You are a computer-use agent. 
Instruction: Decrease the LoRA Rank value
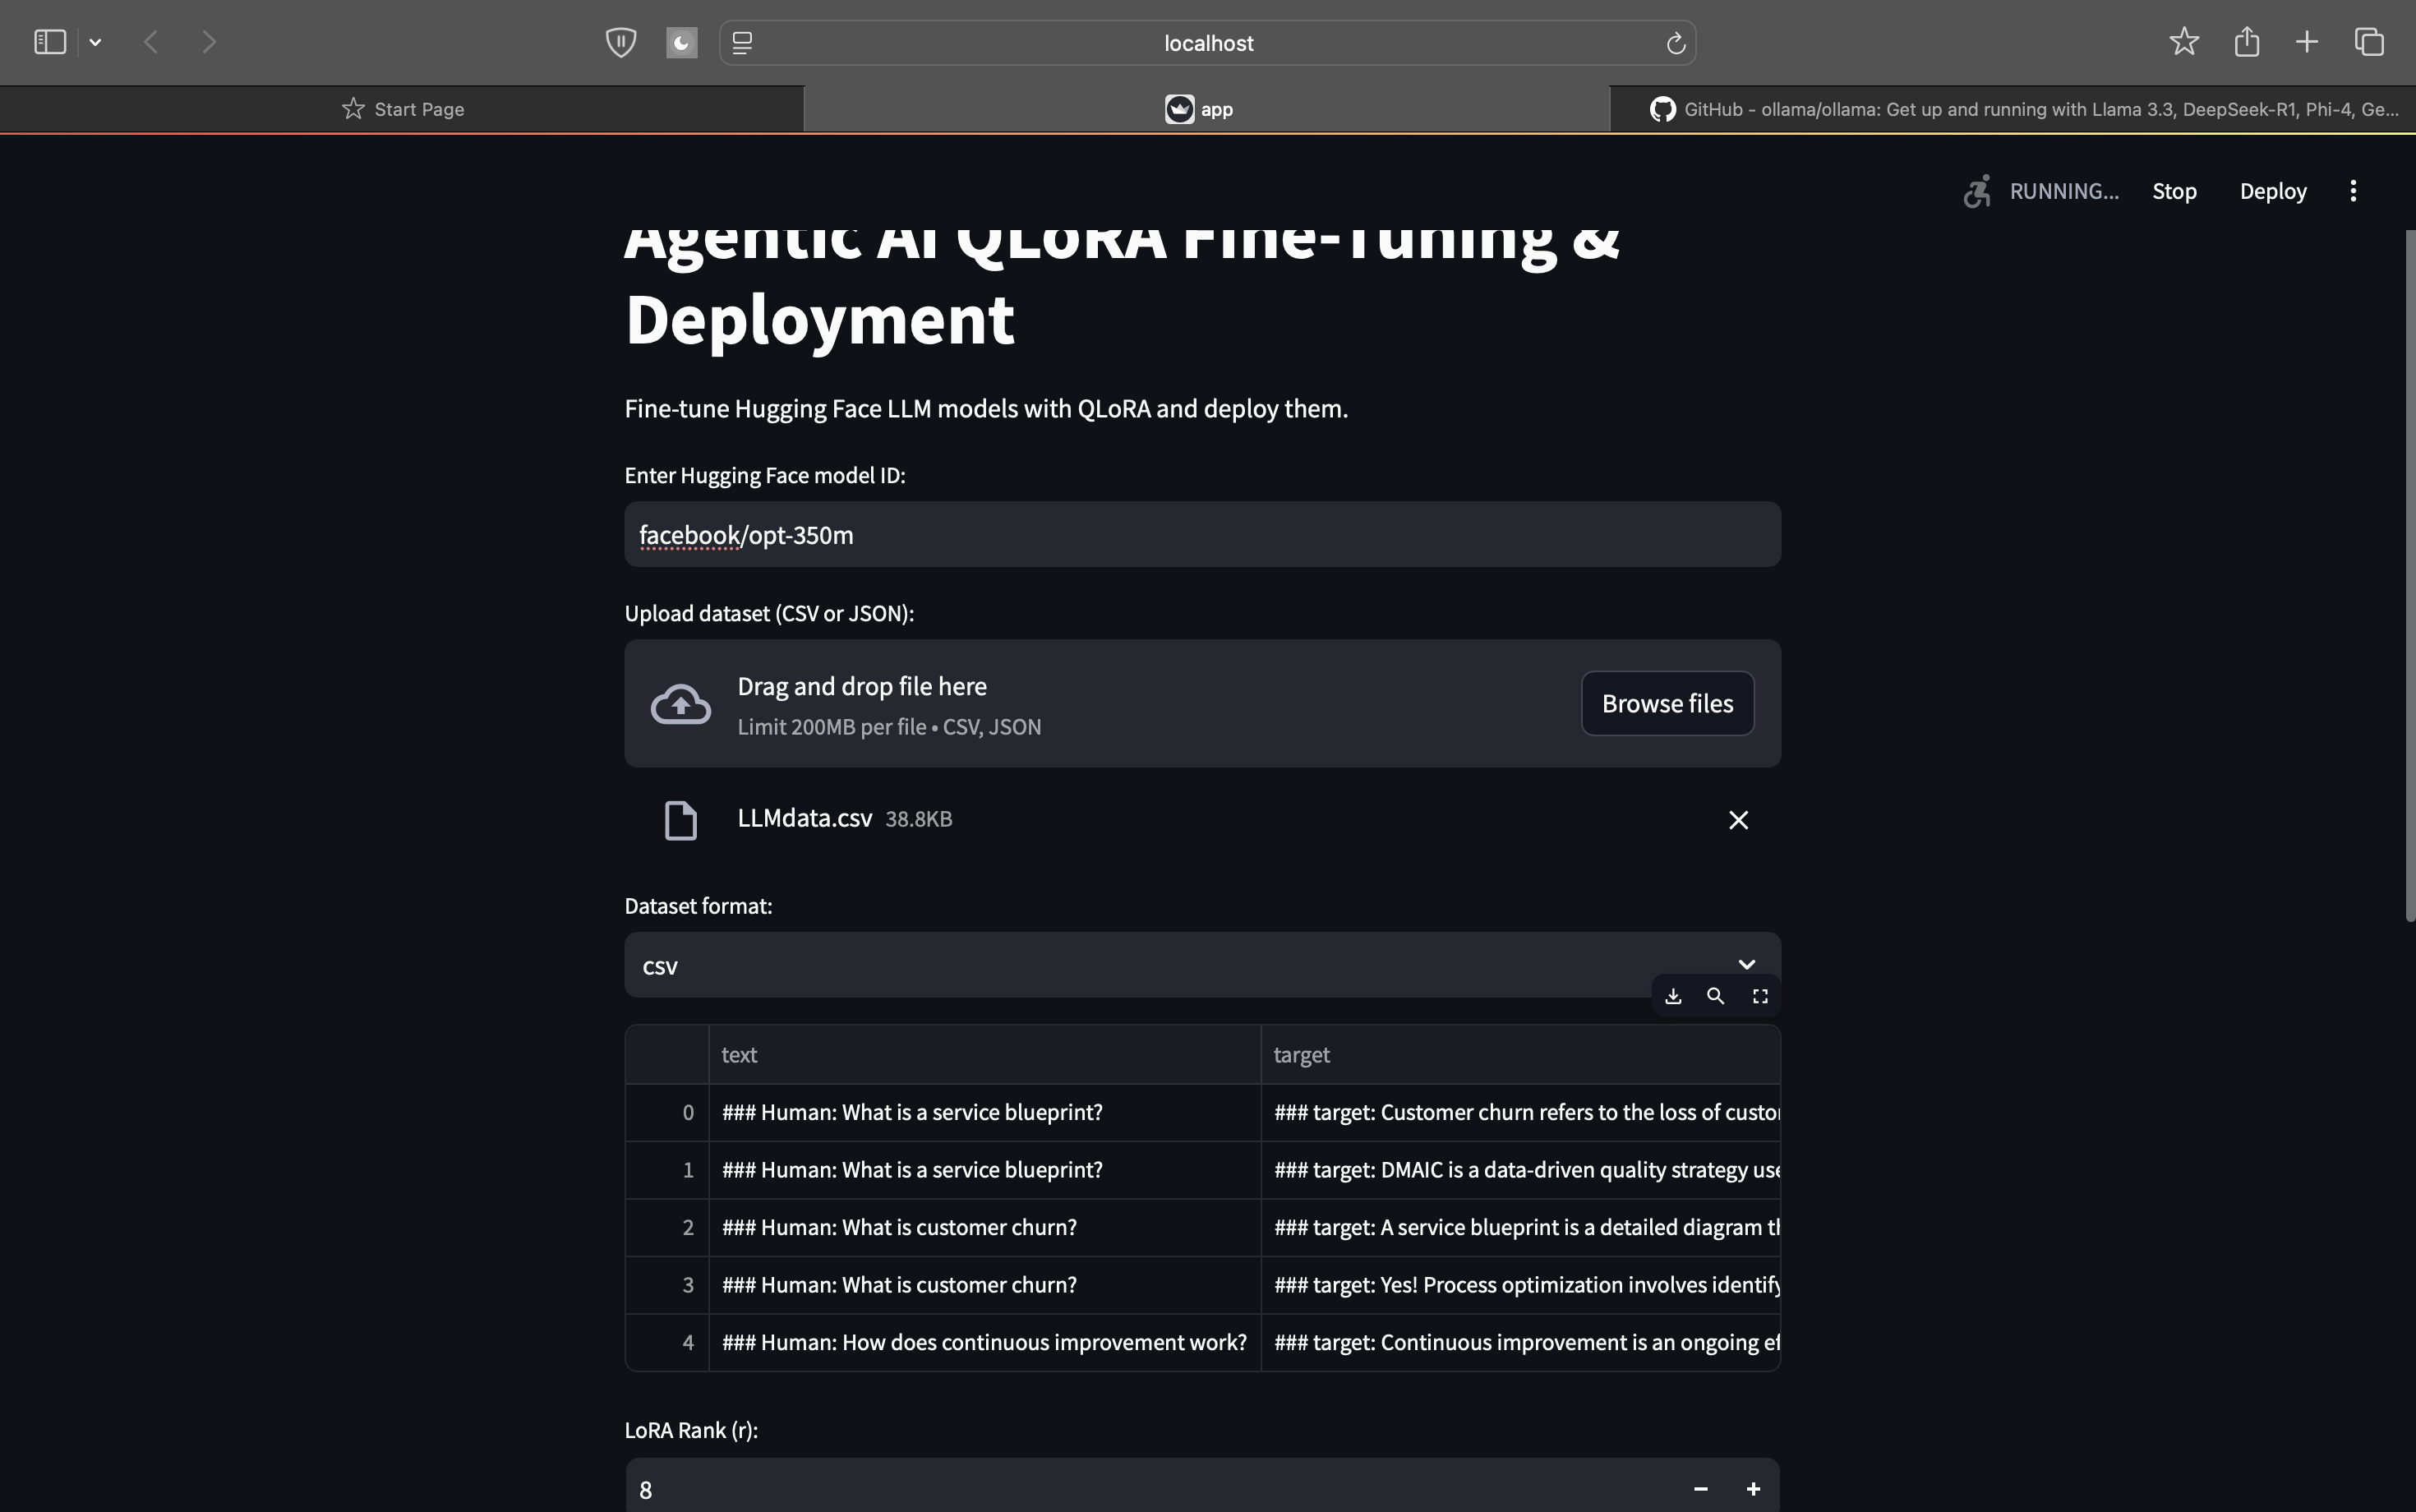(x=1700, y=1489)
